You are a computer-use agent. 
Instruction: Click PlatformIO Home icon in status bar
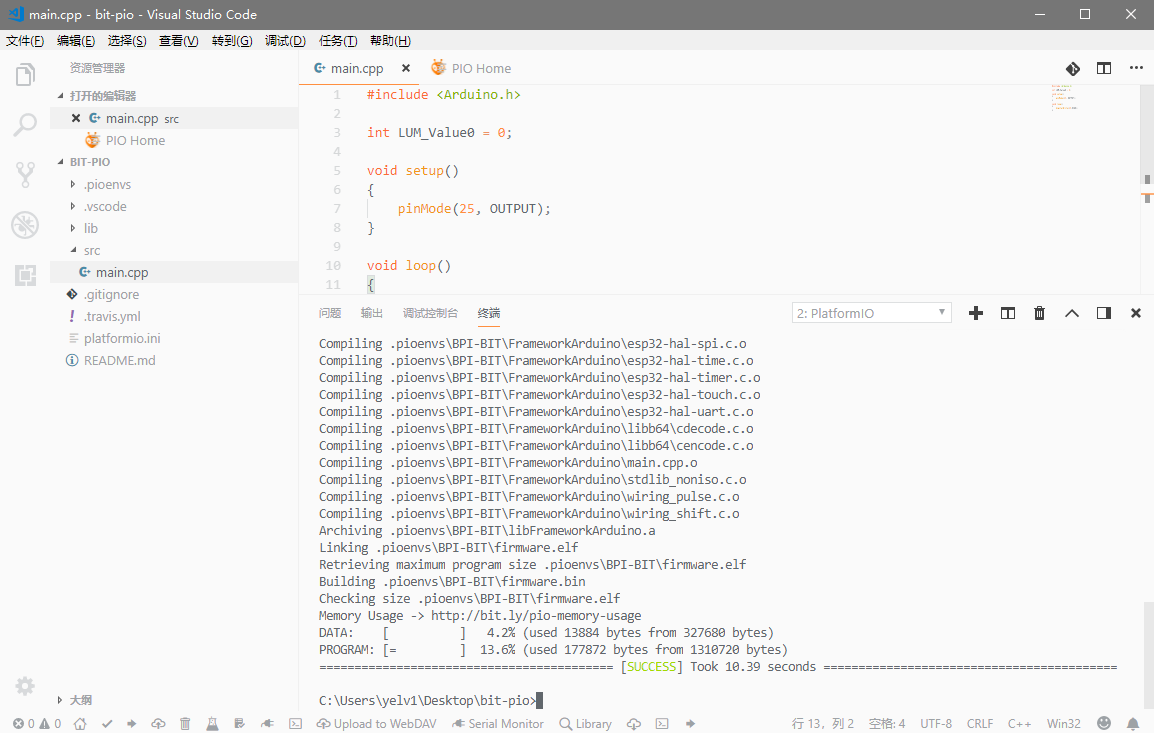pyautogui.click(x=80, y=724)
